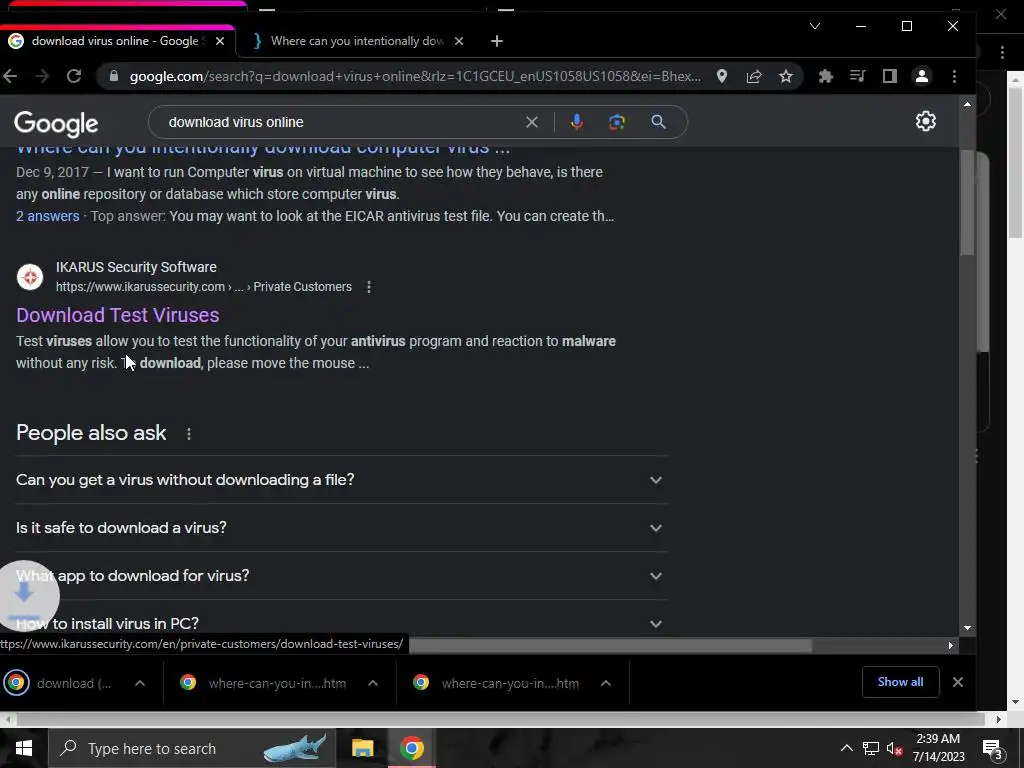Open media controls icon in toolbar
1024x768 pixels.
(857, 76)
